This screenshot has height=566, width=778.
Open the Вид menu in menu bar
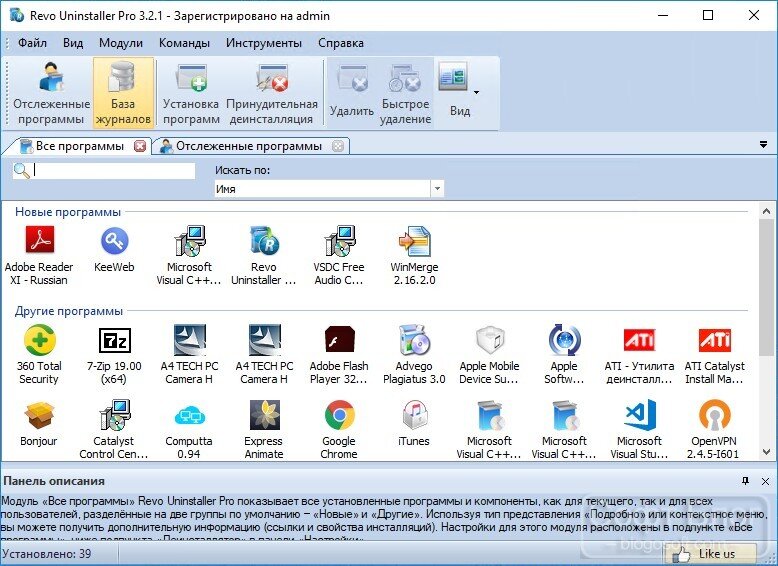pos(73,43)
